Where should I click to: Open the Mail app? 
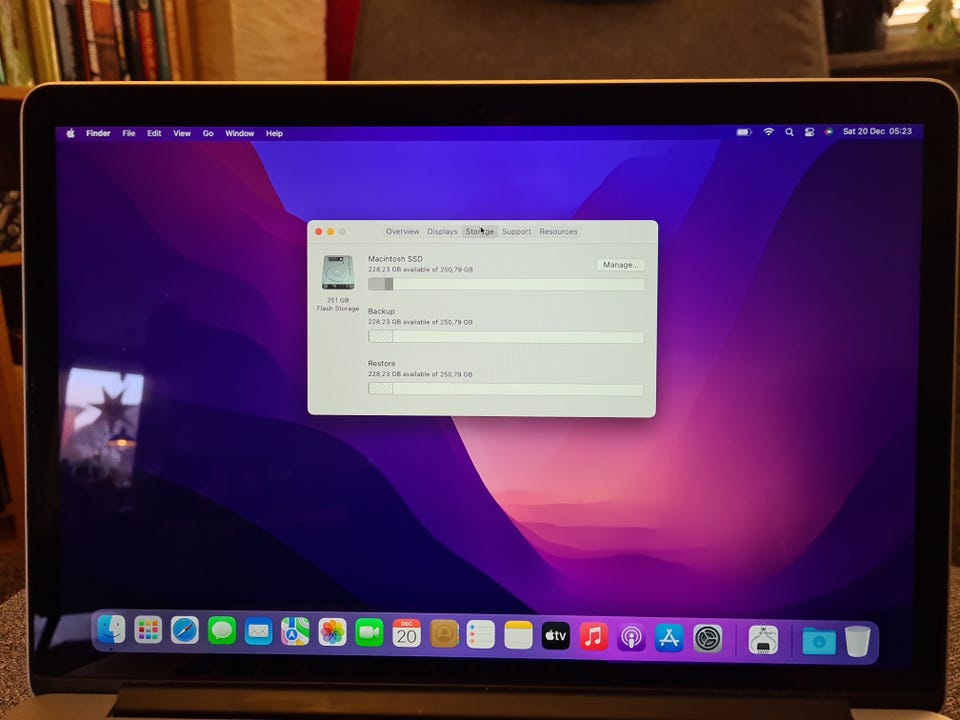point(258,632)
